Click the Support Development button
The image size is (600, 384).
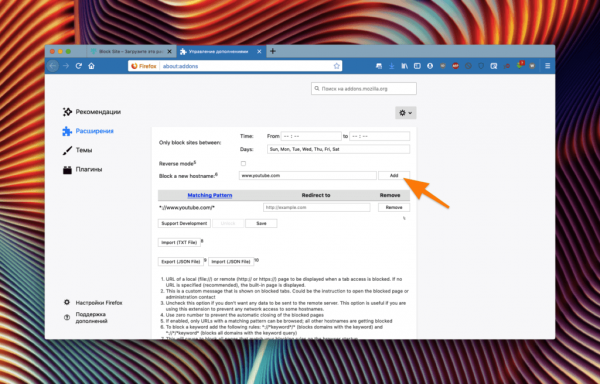click(184, 223)
